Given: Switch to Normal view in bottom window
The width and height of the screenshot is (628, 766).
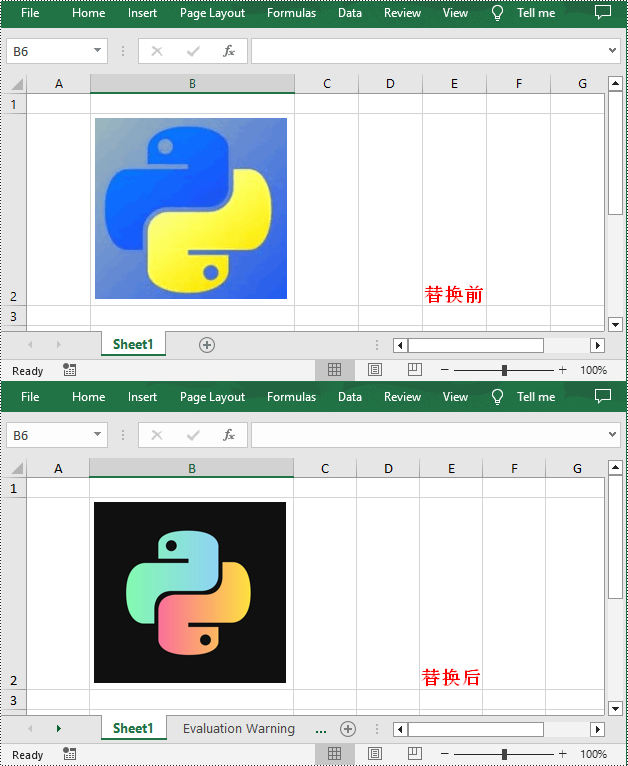Looking at the screenshot, I should (335, 754).
